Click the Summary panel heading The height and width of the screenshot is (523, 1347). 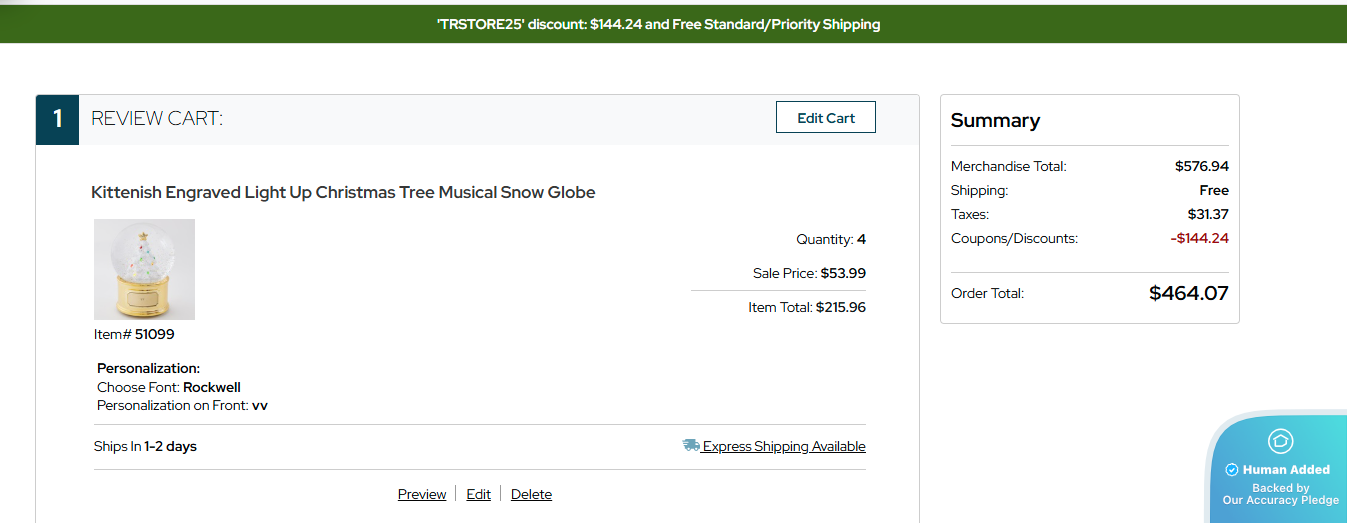(995, 120)
